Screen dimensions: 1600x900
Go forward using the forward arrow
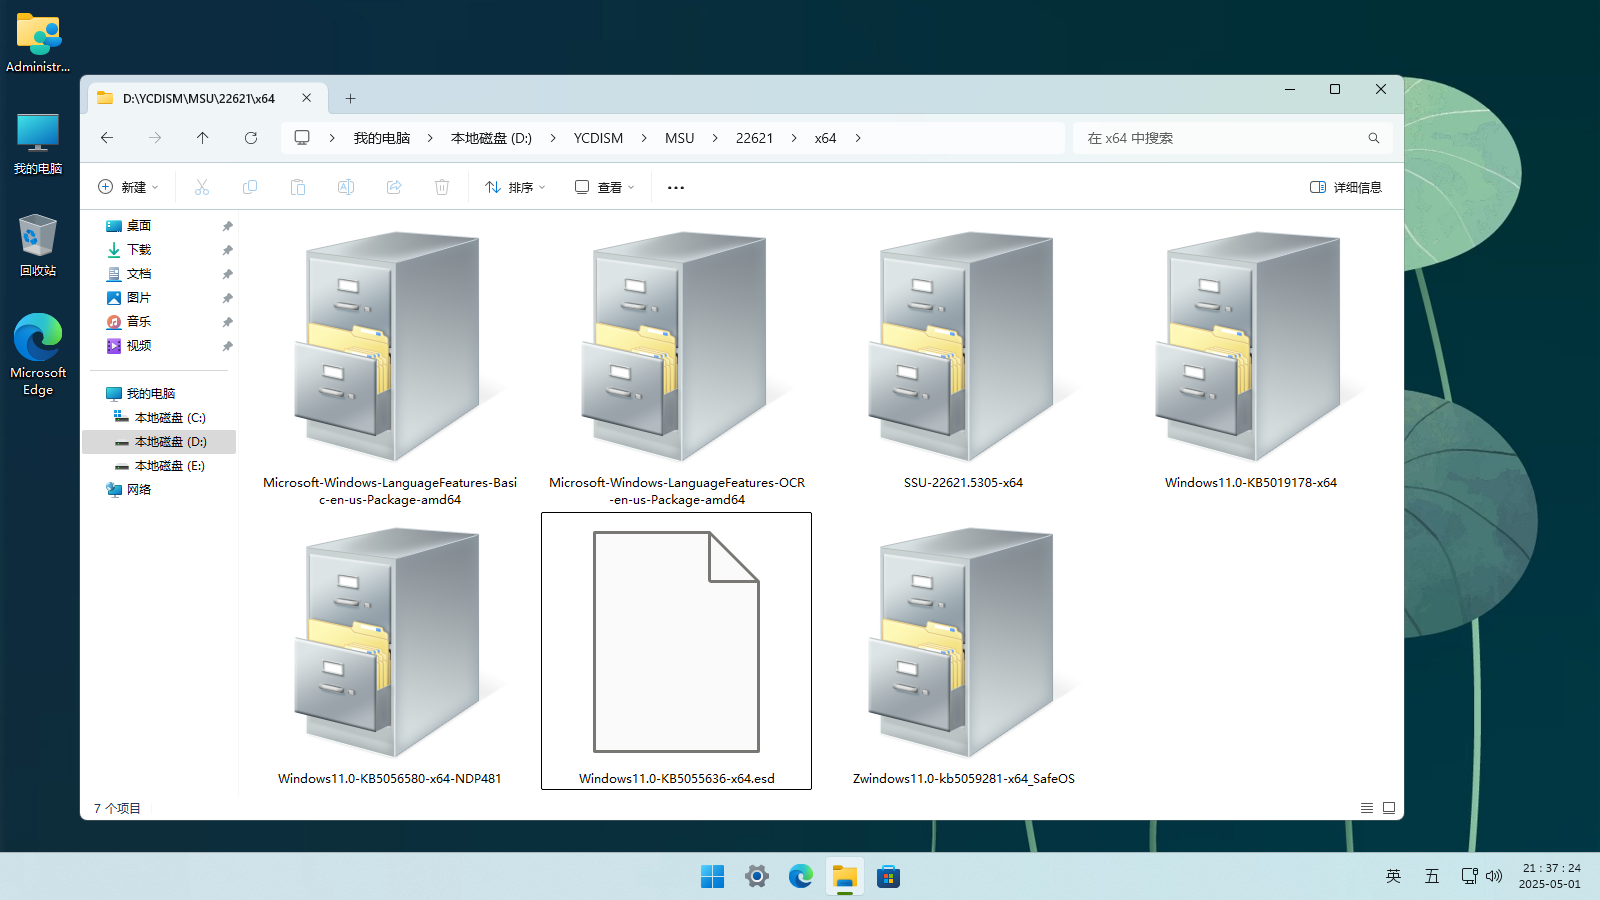pos(155,138)
